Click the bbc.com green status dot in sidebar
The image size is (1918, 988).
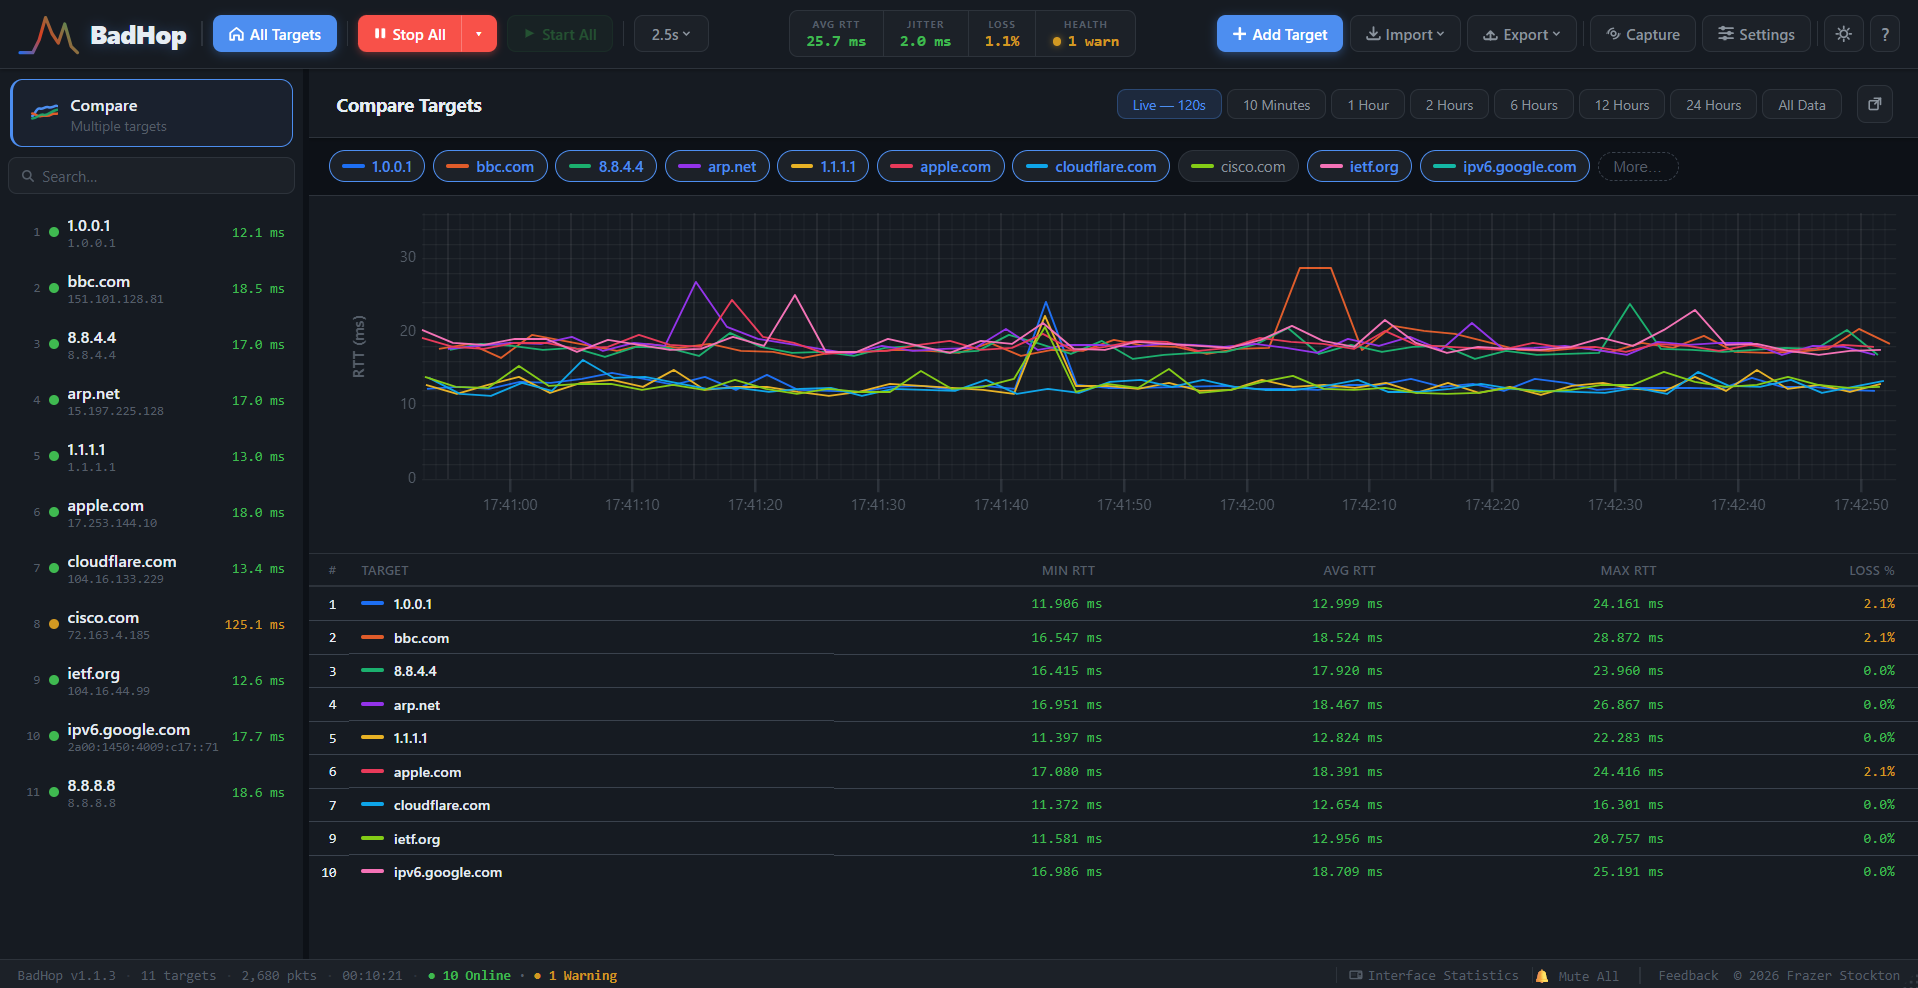click(x=54, y=288)
